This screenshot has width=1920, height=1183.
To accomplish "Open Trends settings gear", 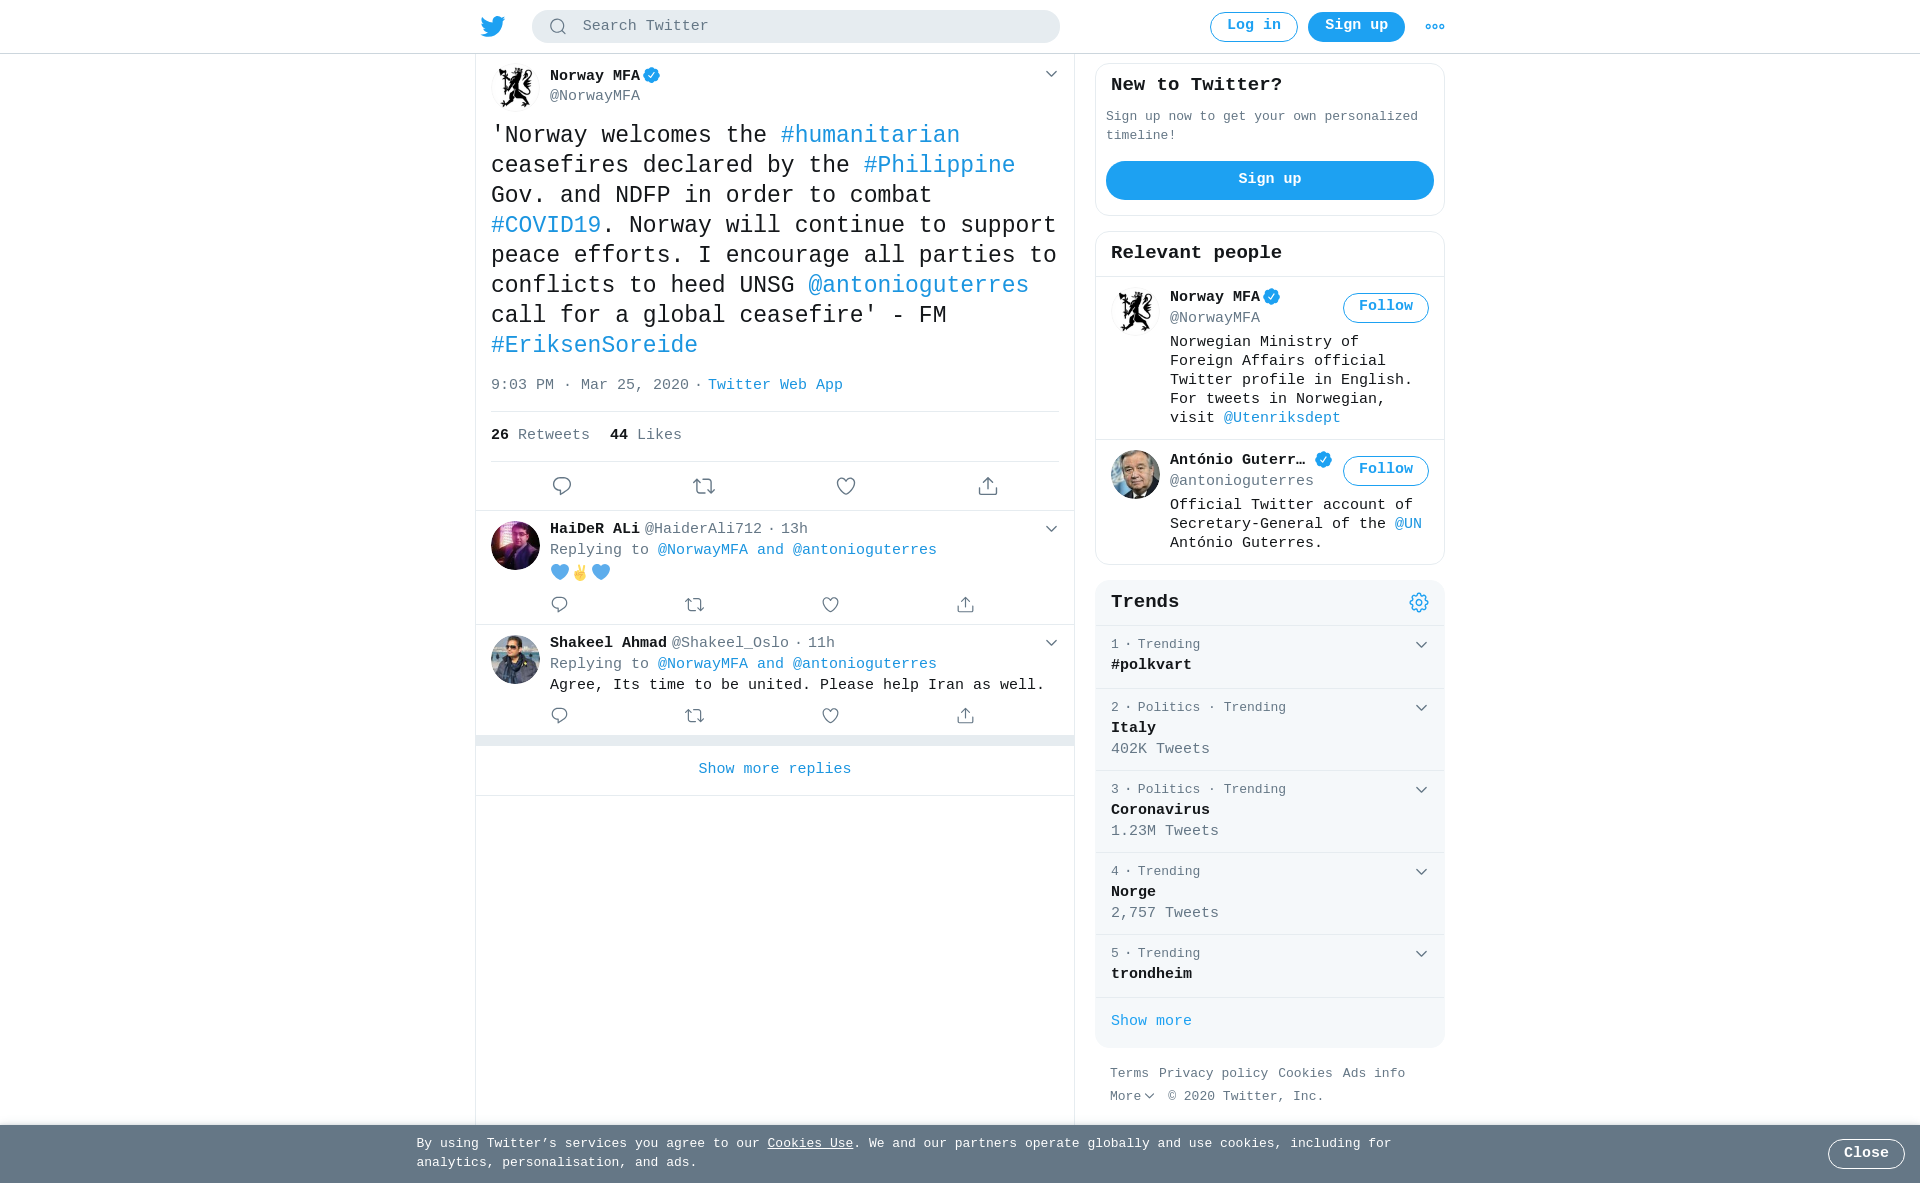I will click(x=1419, y=602).
